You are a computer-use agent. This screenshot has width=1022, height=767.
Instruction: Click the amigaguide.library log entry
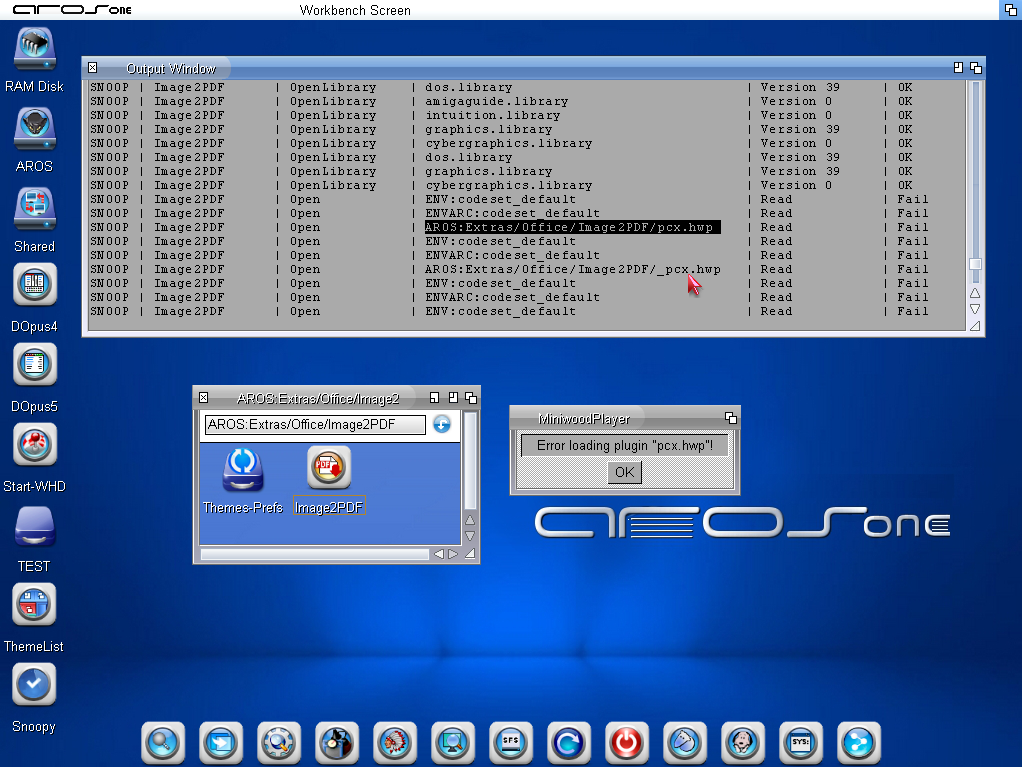[497, 102]
